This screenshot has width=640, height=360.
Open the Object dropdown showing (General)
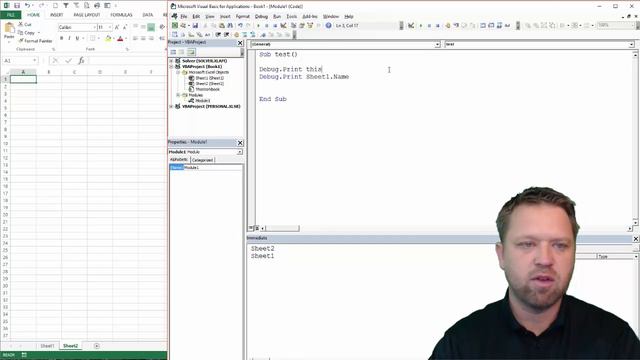click(437, 44)
